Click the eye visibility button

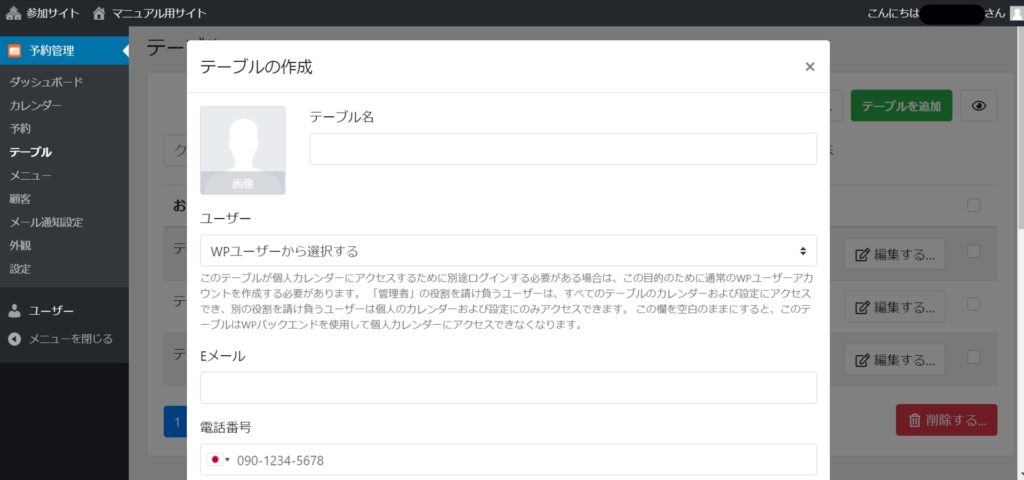click(979, 106)
